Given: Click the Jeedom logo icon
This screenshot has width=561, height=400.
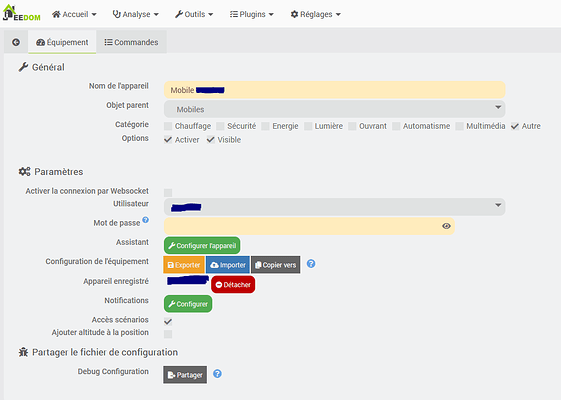Looking at the screenshot, I should point(21,13).
